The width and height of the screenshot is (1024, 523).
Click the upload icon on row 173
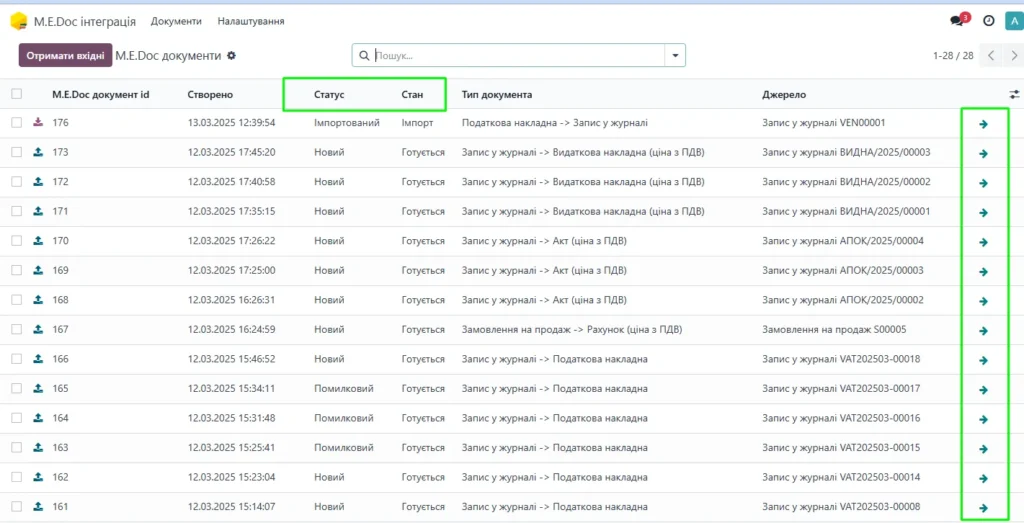point(38,152)
